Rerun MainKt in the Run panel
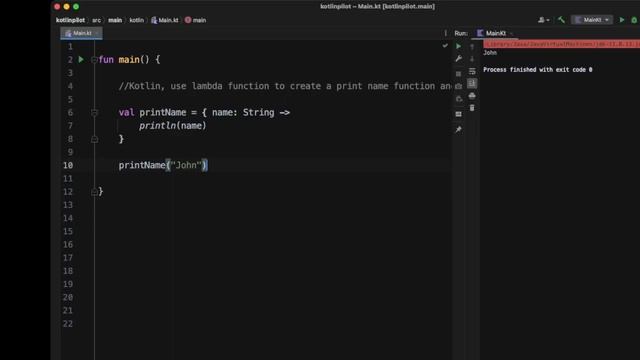 [458, 46]
